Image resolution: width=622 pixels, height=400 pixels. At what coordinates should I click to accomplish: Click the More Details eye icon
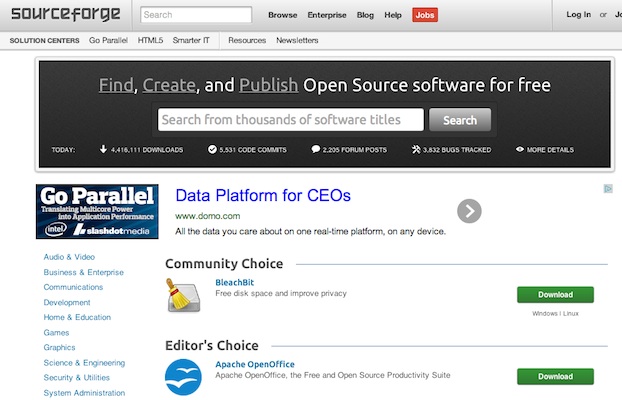tap(520, 149)
